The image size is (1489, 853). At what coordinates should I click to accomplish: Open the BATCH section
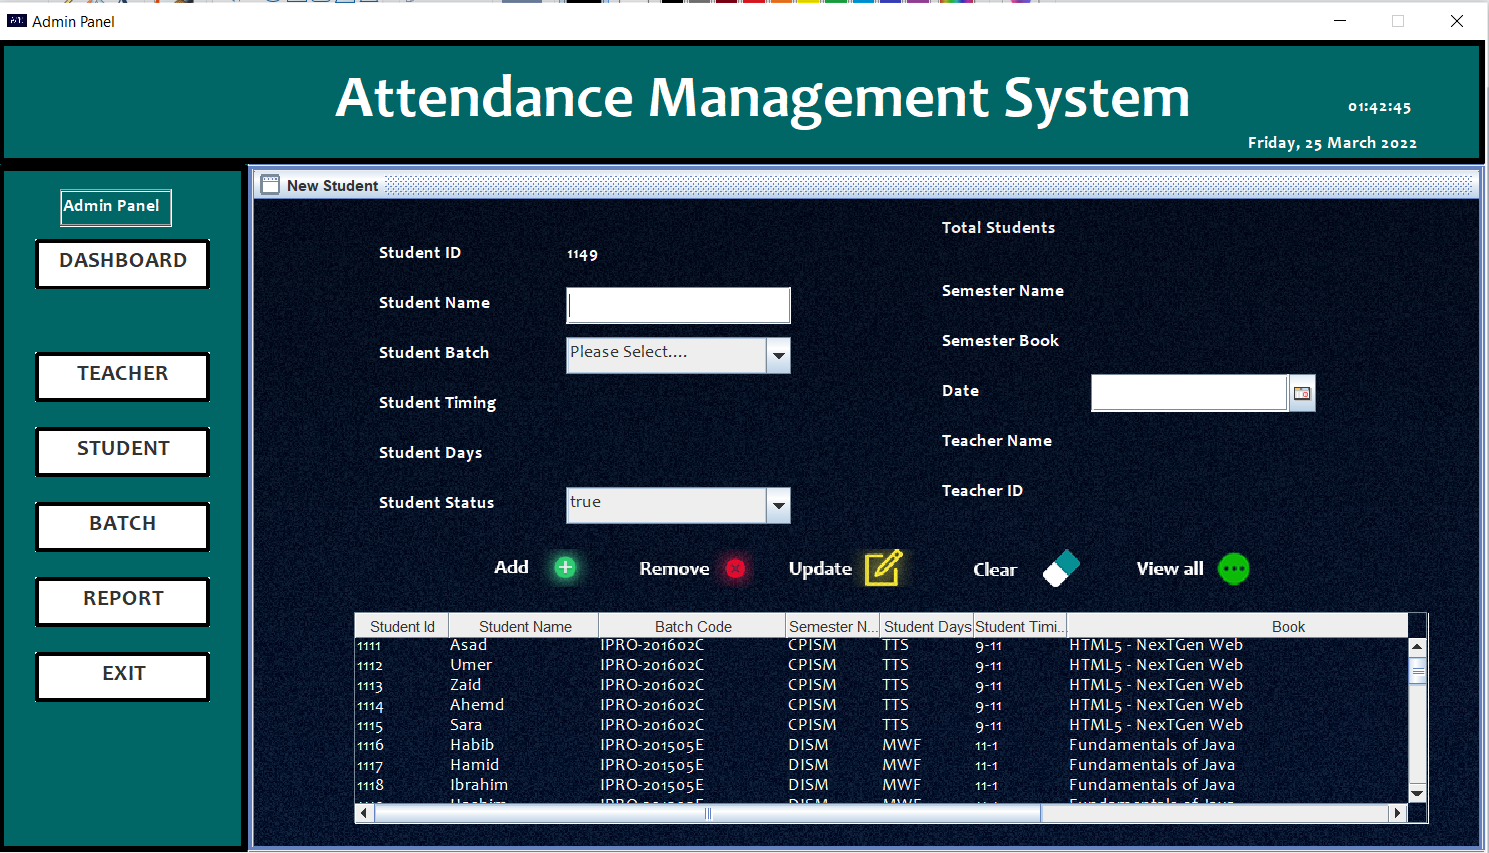coord(123,526)
